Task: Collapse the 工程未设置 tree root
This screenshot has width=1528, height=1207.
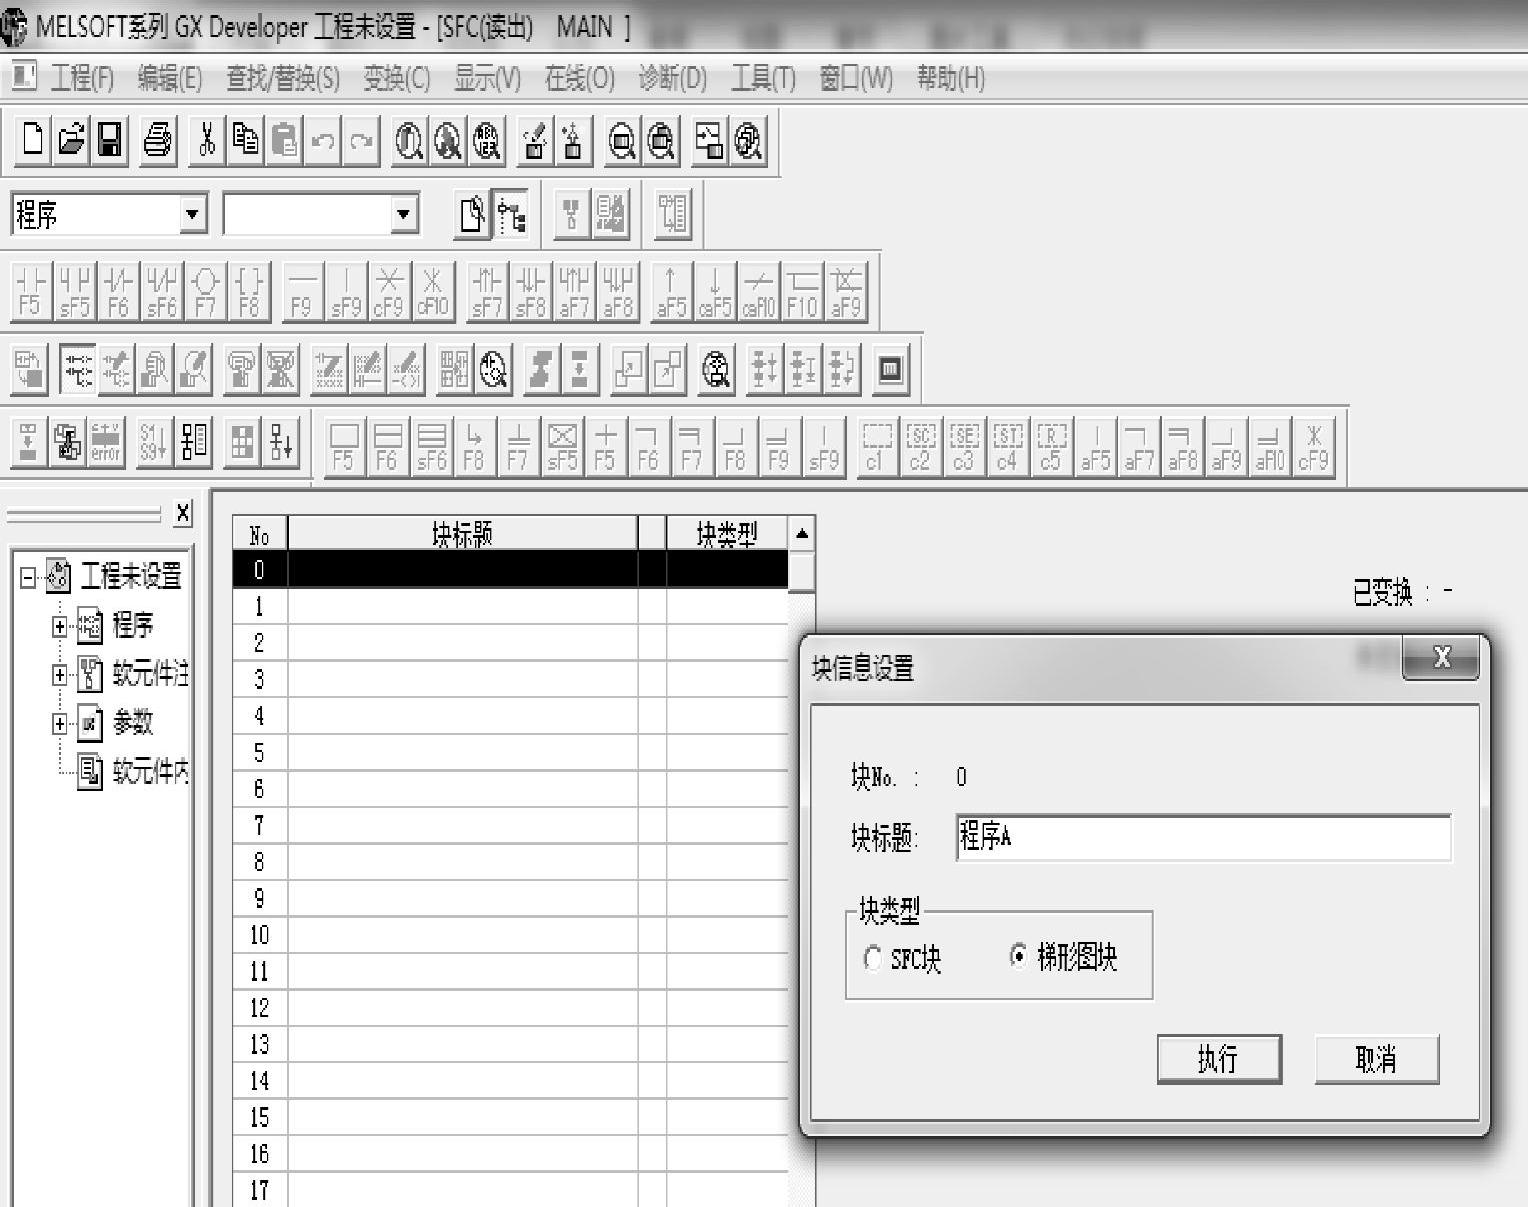Action: [28, 577]
